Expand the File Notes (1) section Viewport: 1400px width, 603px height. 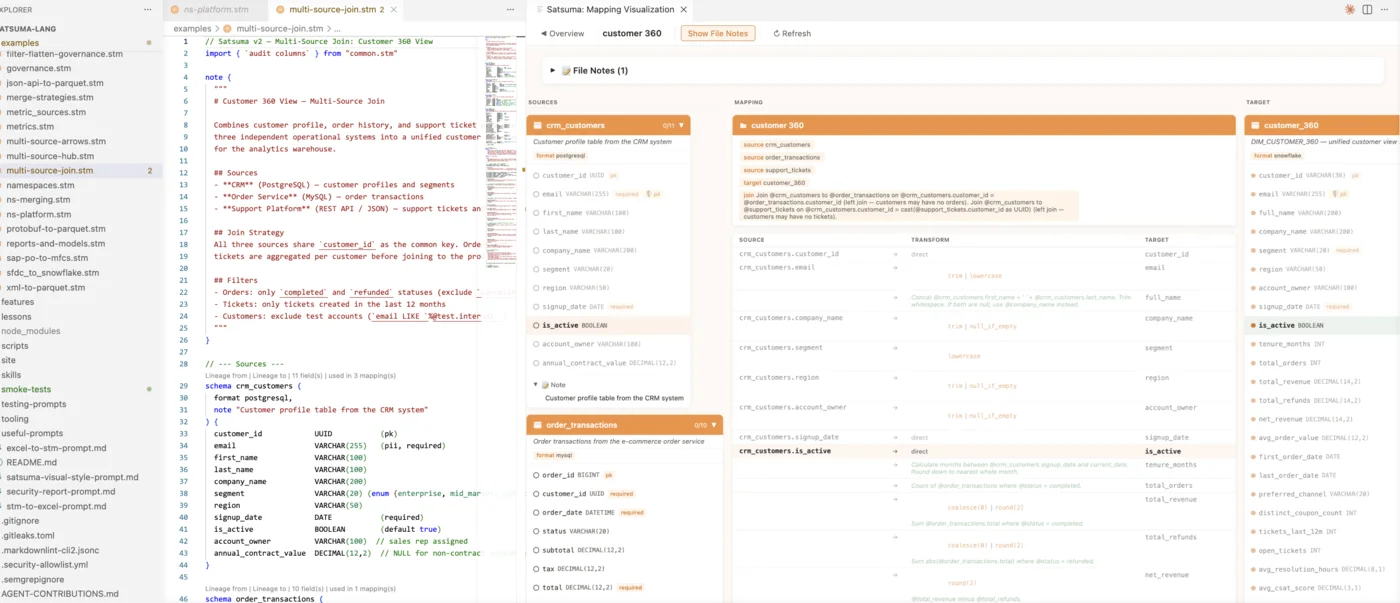(552, 70)
